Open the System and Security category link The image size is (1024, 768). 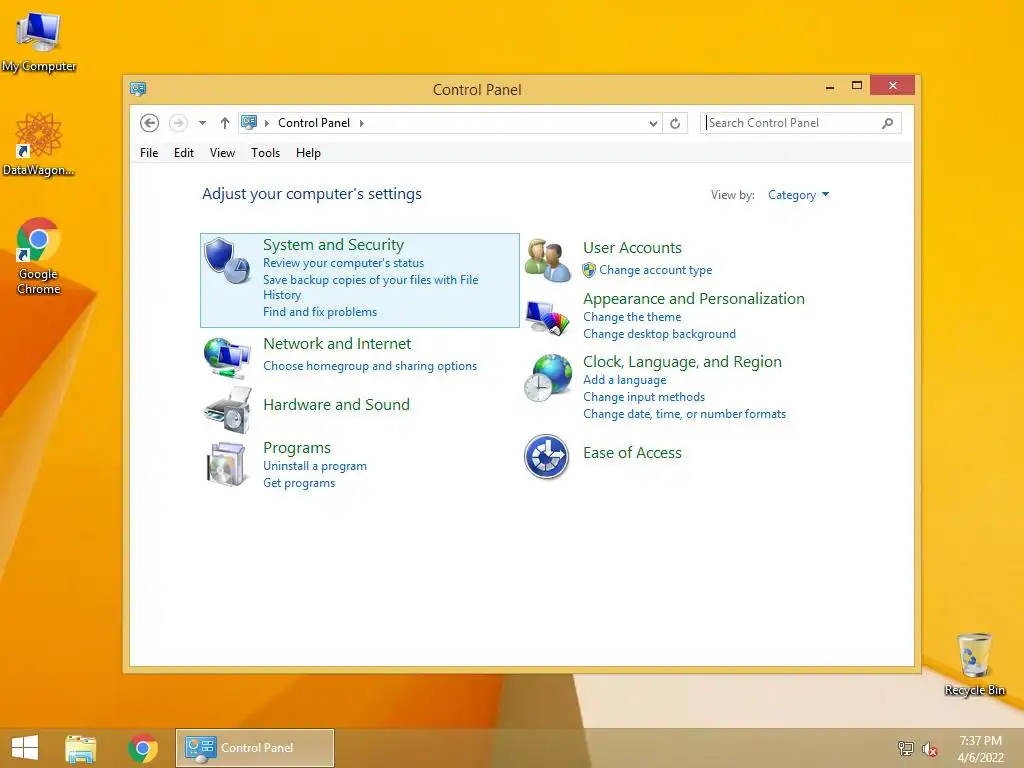(x=333, y=245)
